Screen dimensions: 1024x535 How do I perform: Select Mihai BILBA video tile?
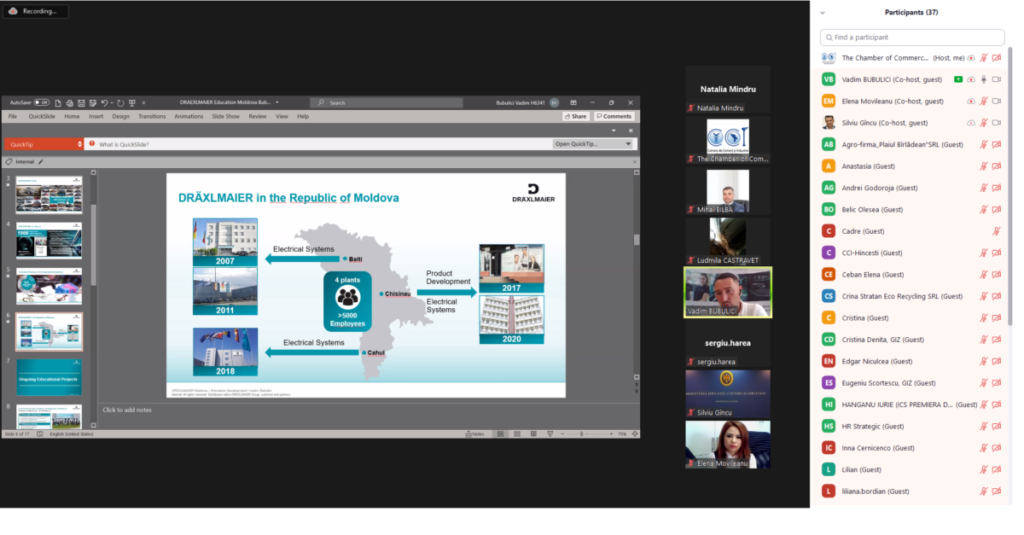(x=728, y=191)
